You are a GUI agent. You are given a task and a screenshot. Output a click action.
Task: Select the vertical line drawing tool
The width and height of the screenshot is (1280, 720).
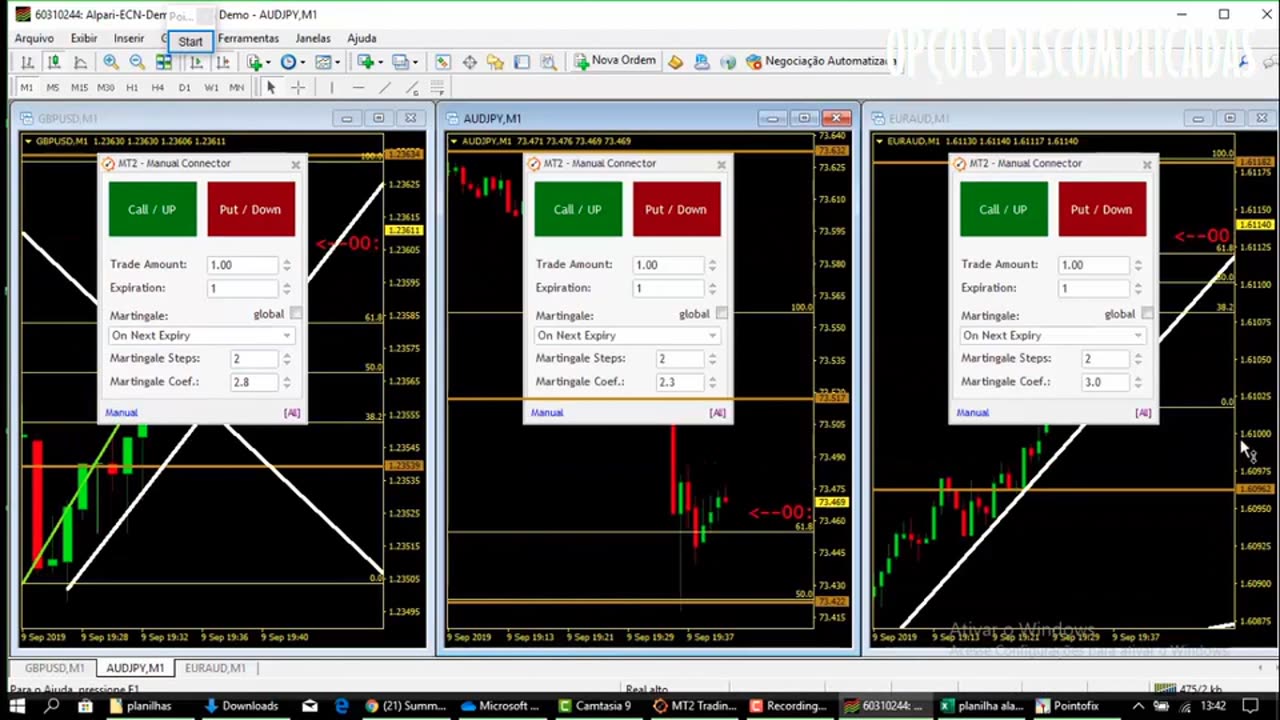332,88
